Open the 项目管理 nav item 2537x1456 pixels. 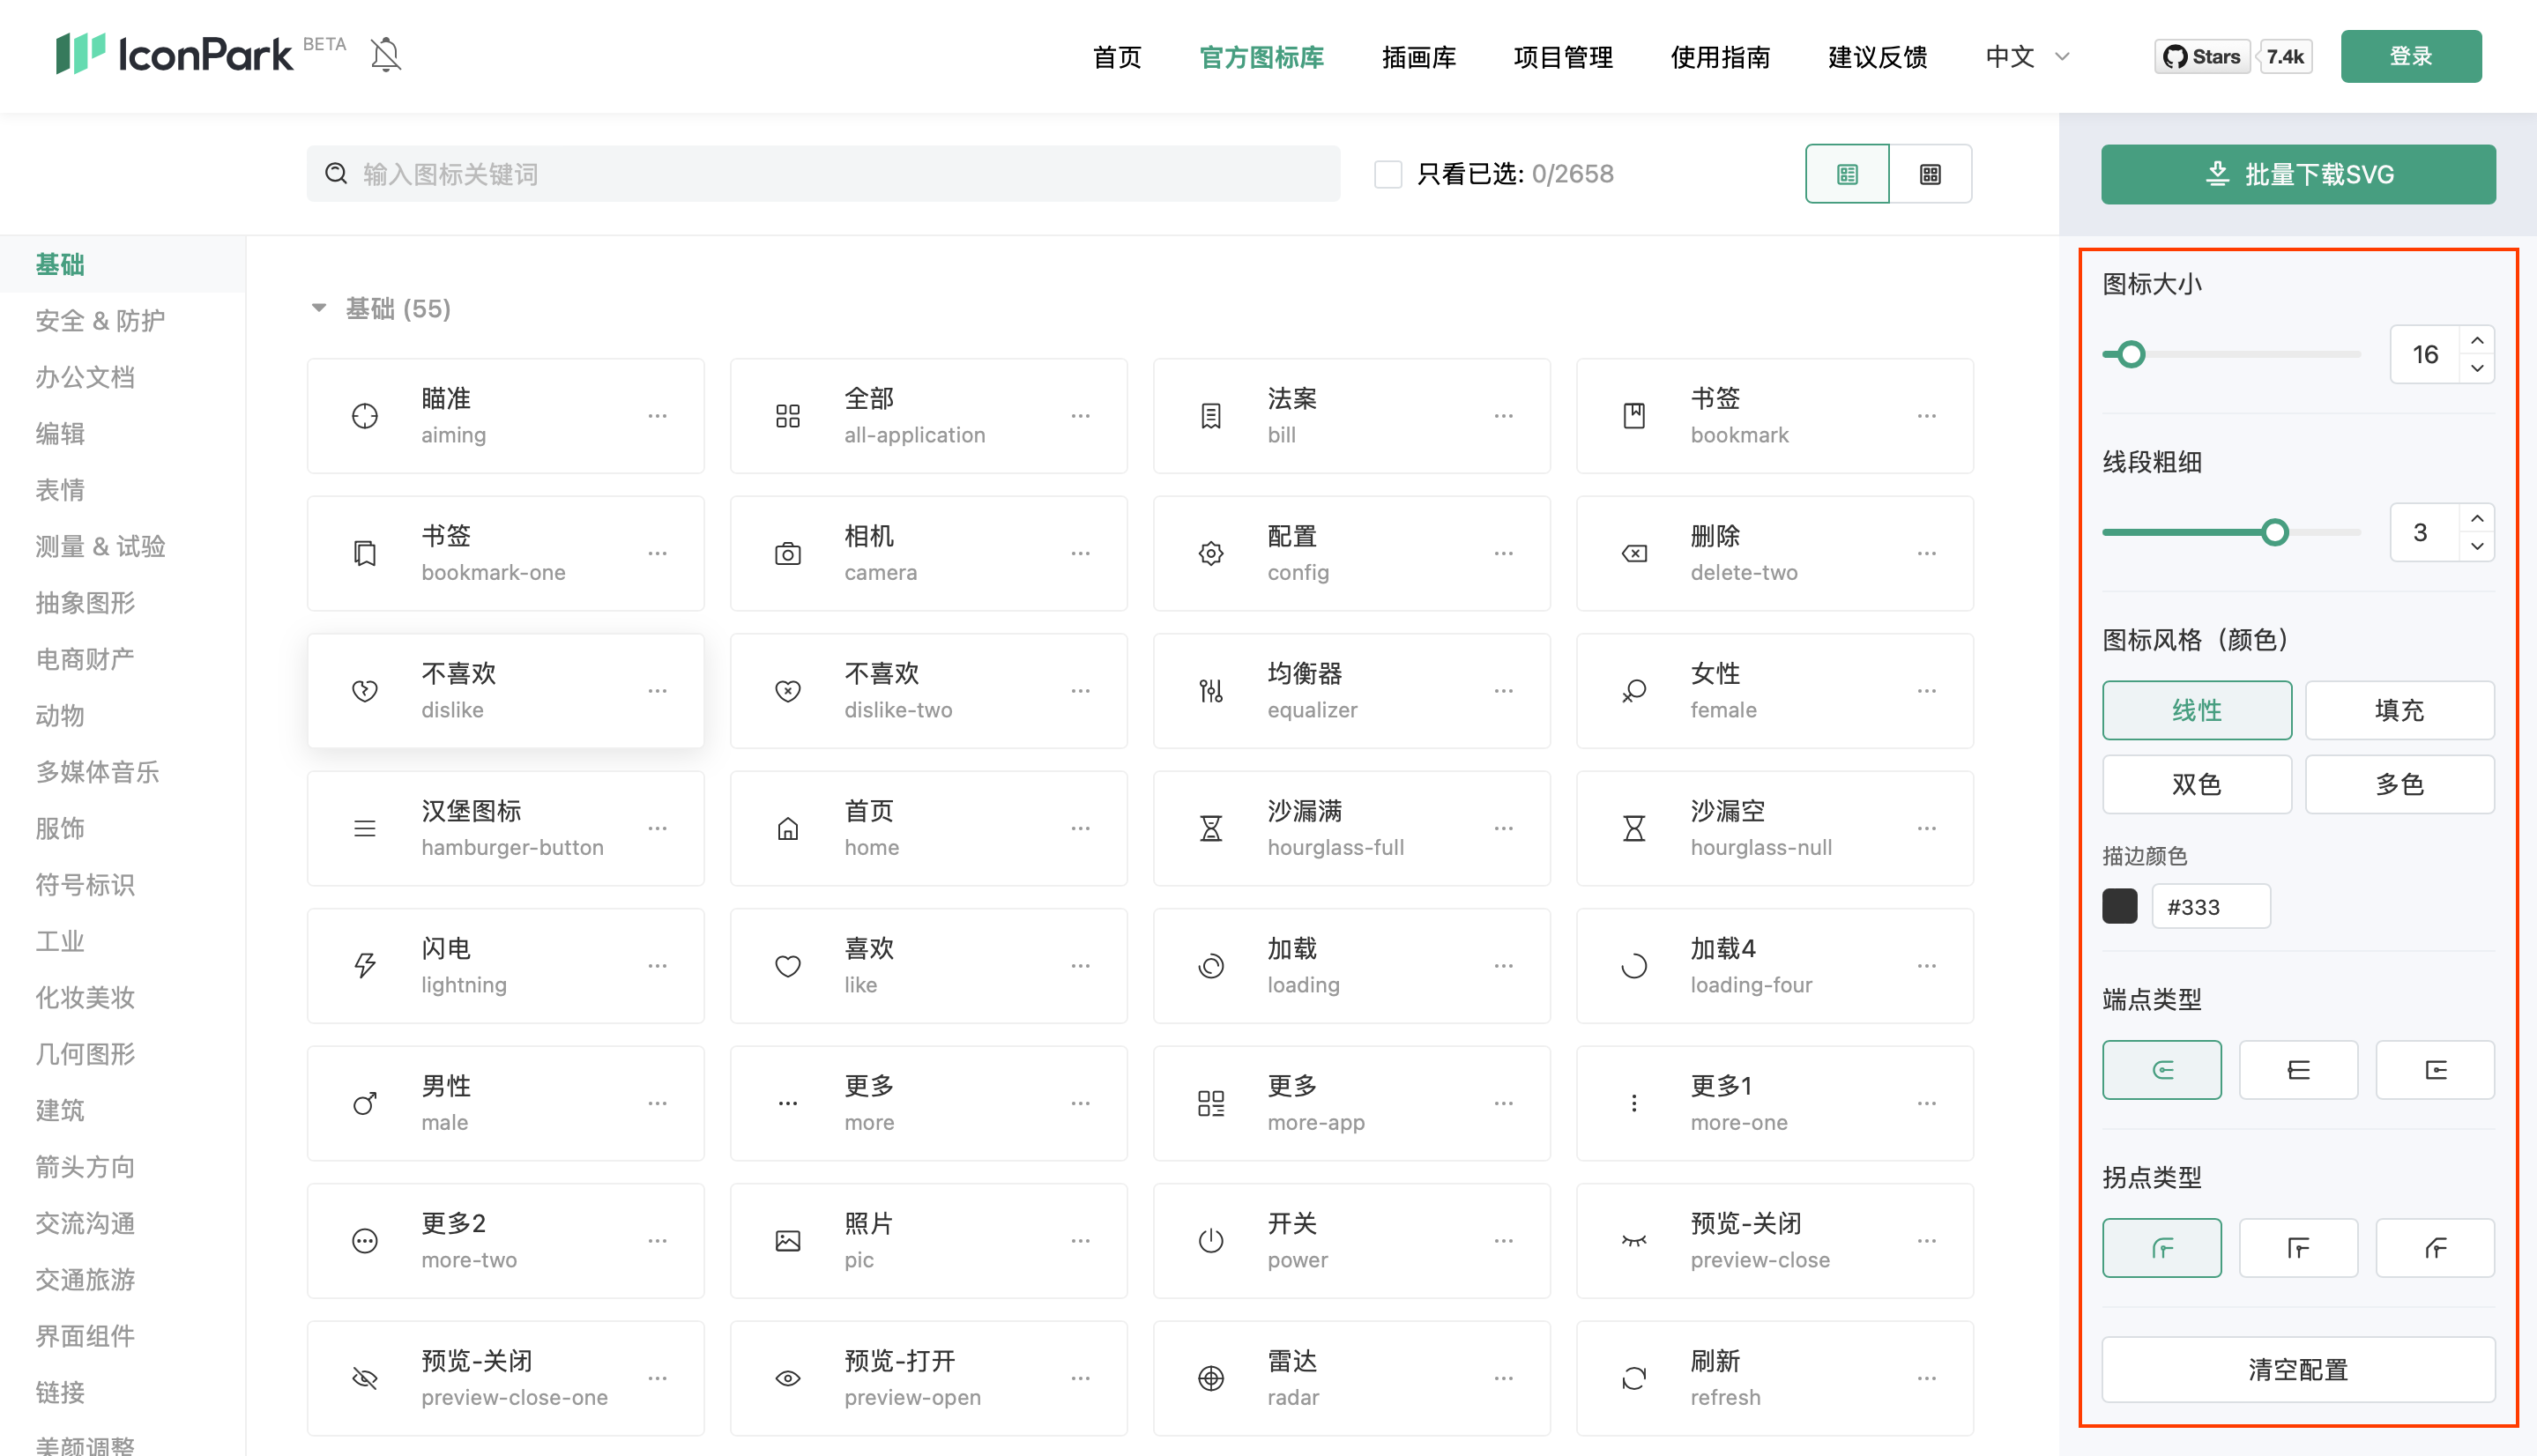pos(1563,57)
